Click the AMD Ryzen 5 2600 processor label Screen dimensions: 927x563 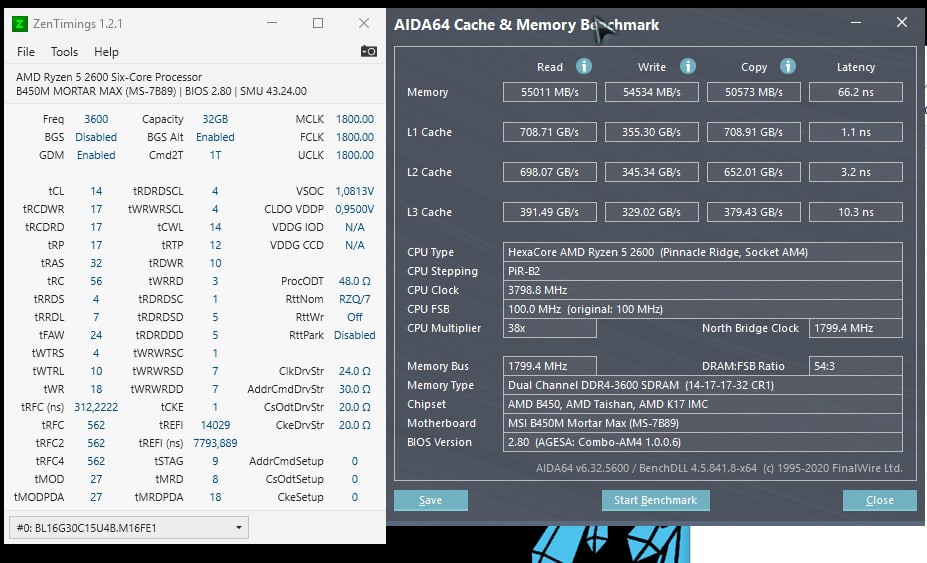coord(109,77)
